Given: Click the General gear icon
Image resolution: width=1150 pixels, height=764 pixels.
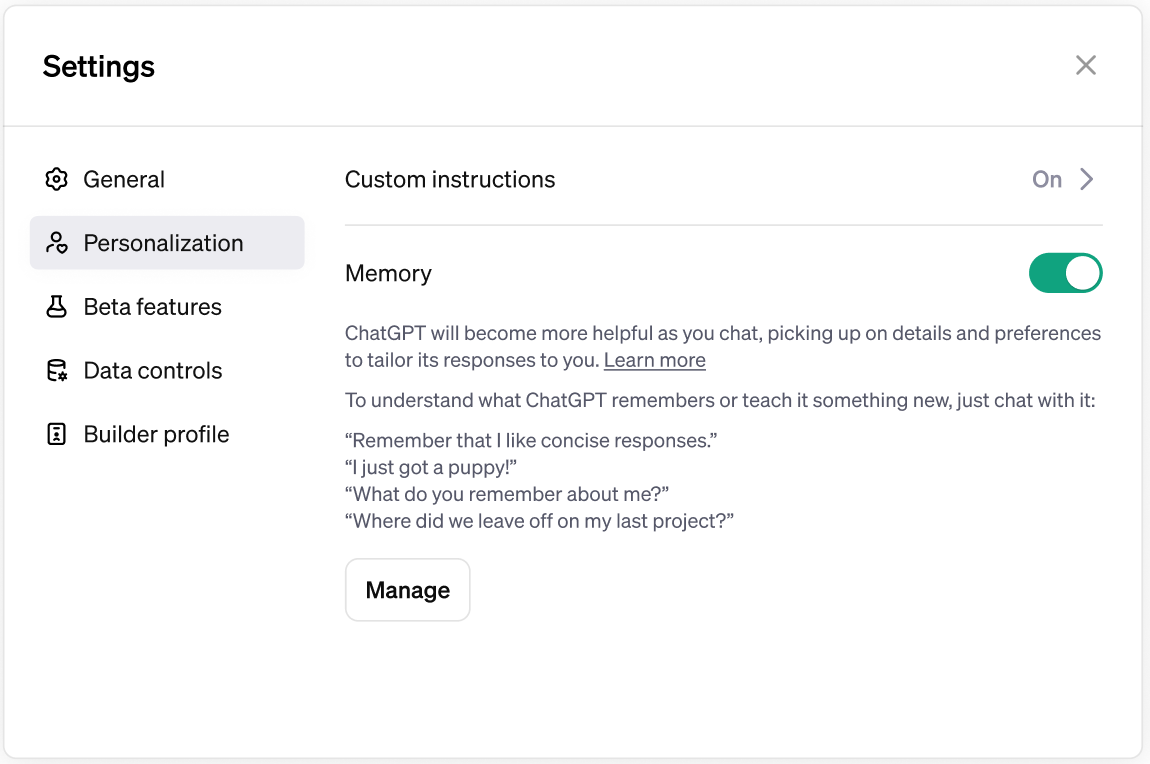Looking at the screenshot, I should coord(57,180).
